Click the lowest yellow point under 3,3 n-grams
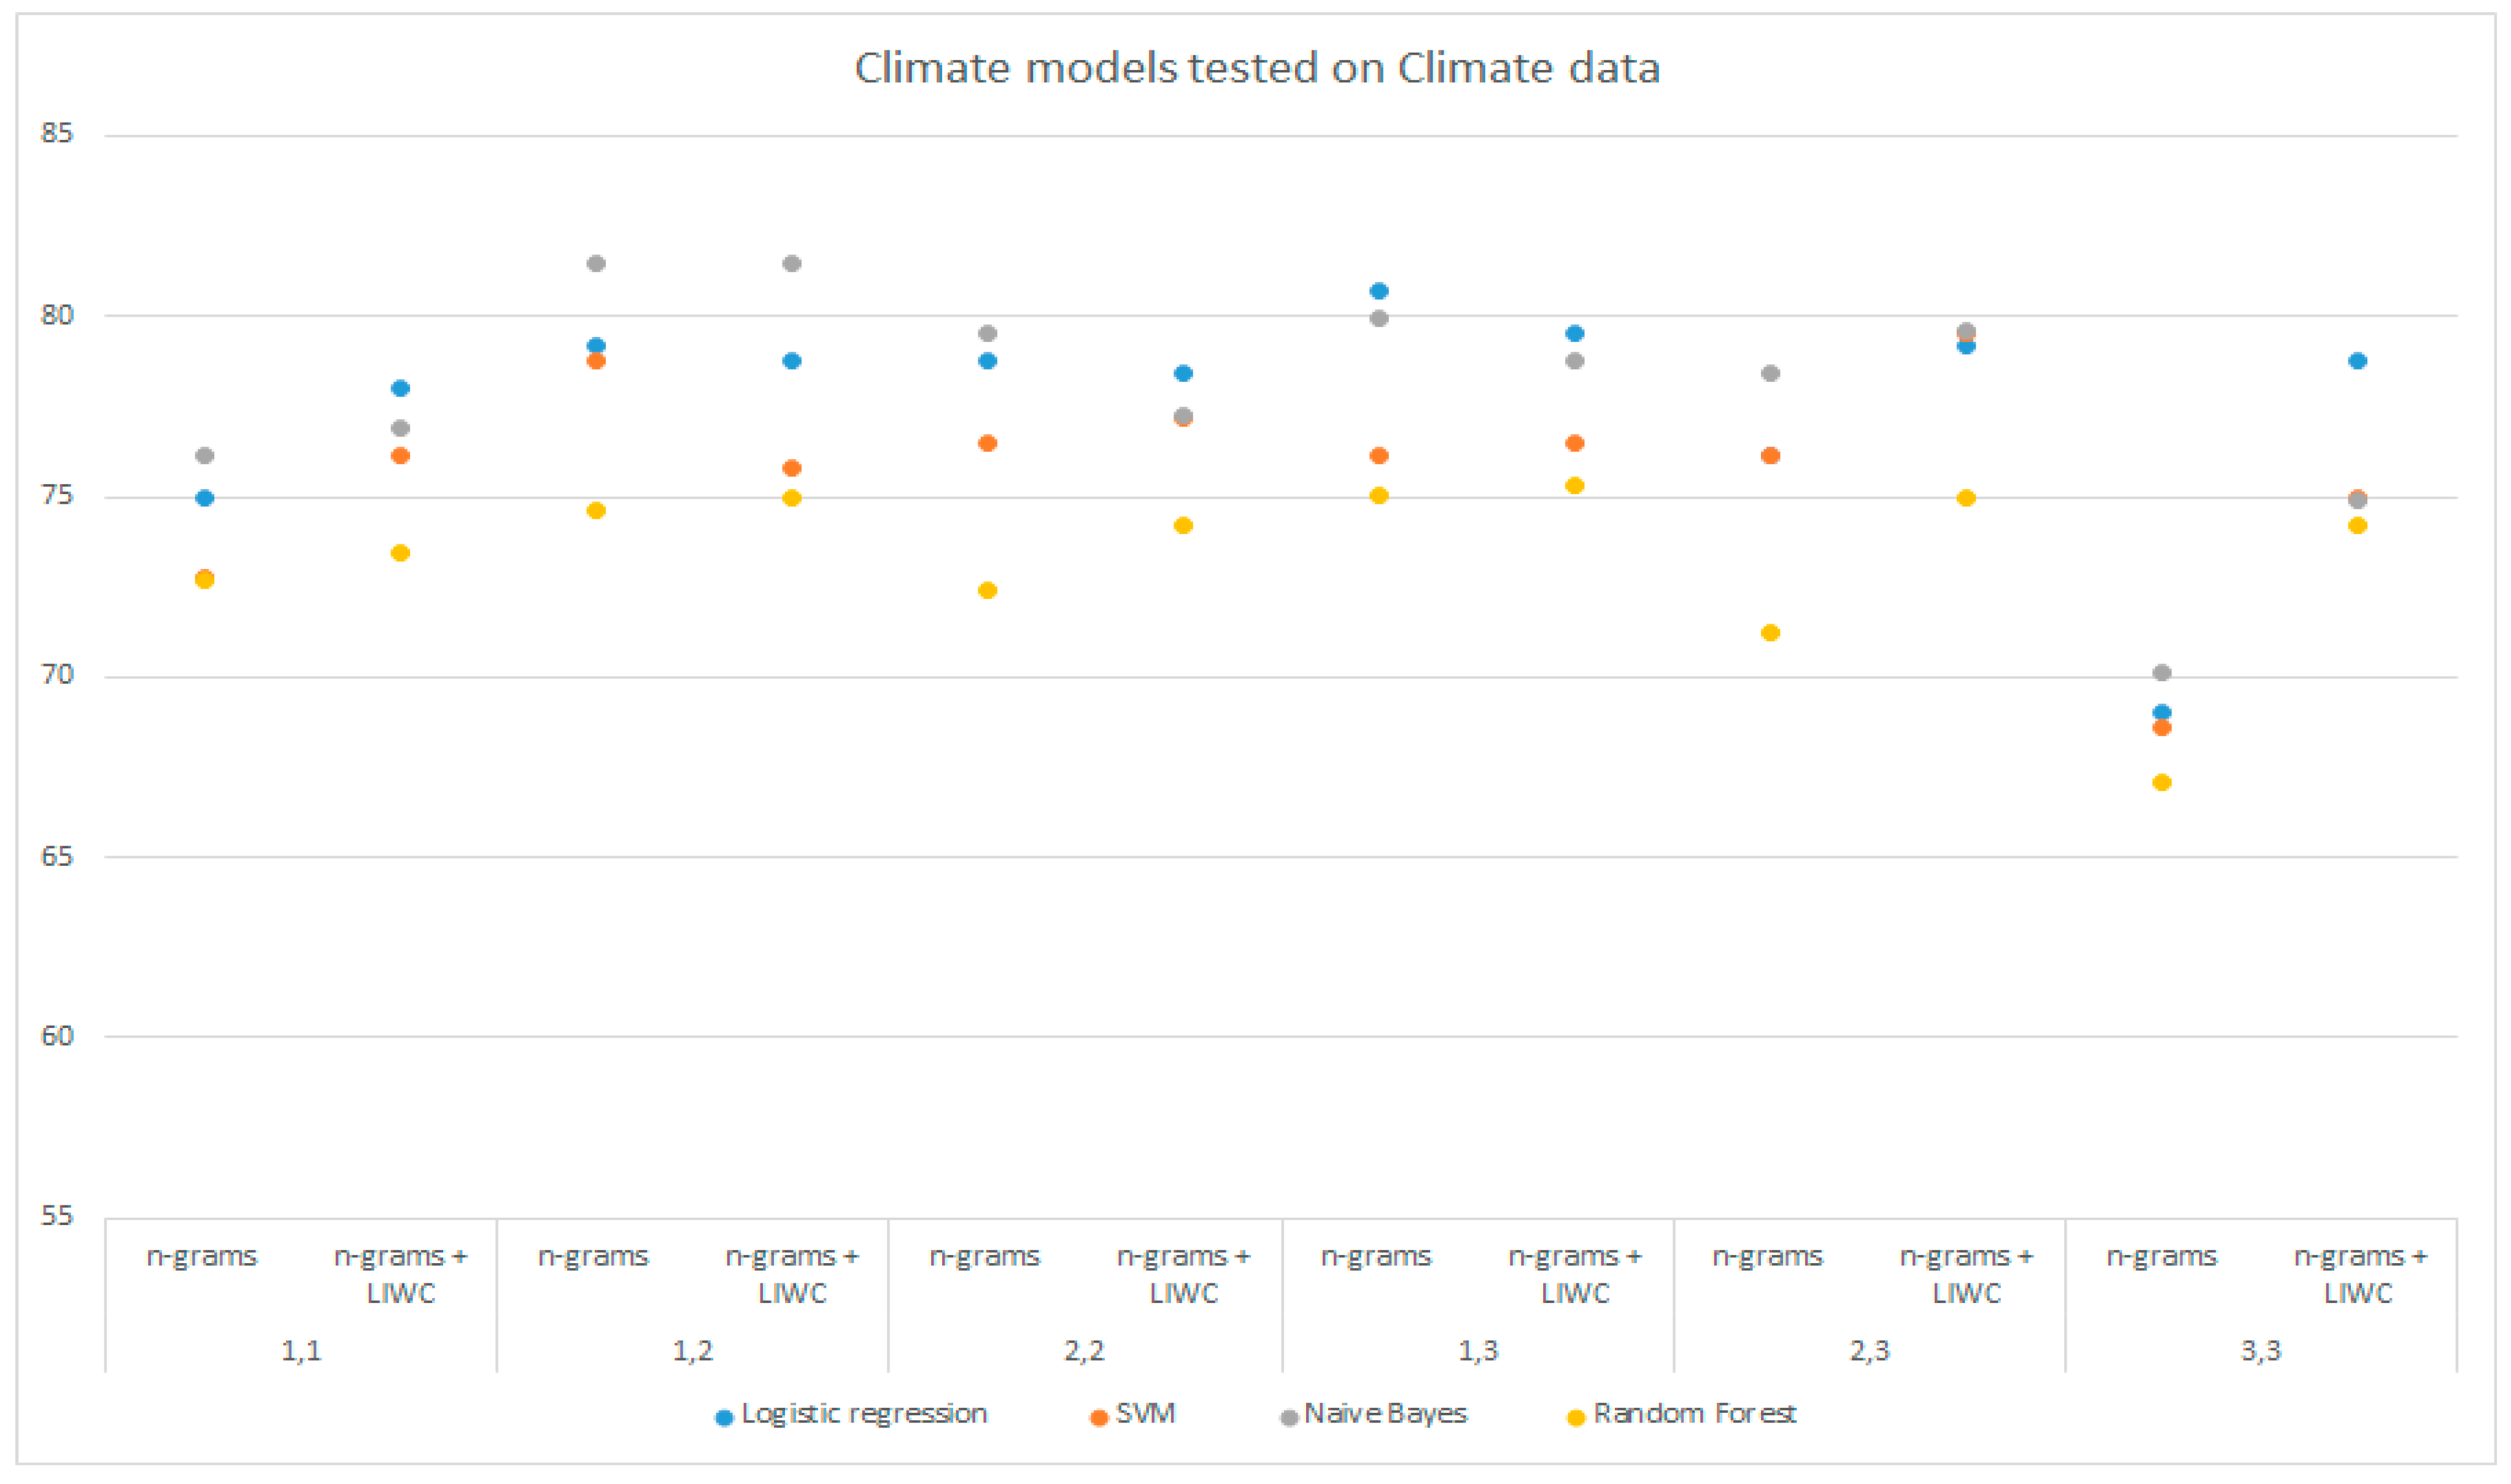The image size is (2511, 1484). pyautogui.click(x=2162, y=783)
